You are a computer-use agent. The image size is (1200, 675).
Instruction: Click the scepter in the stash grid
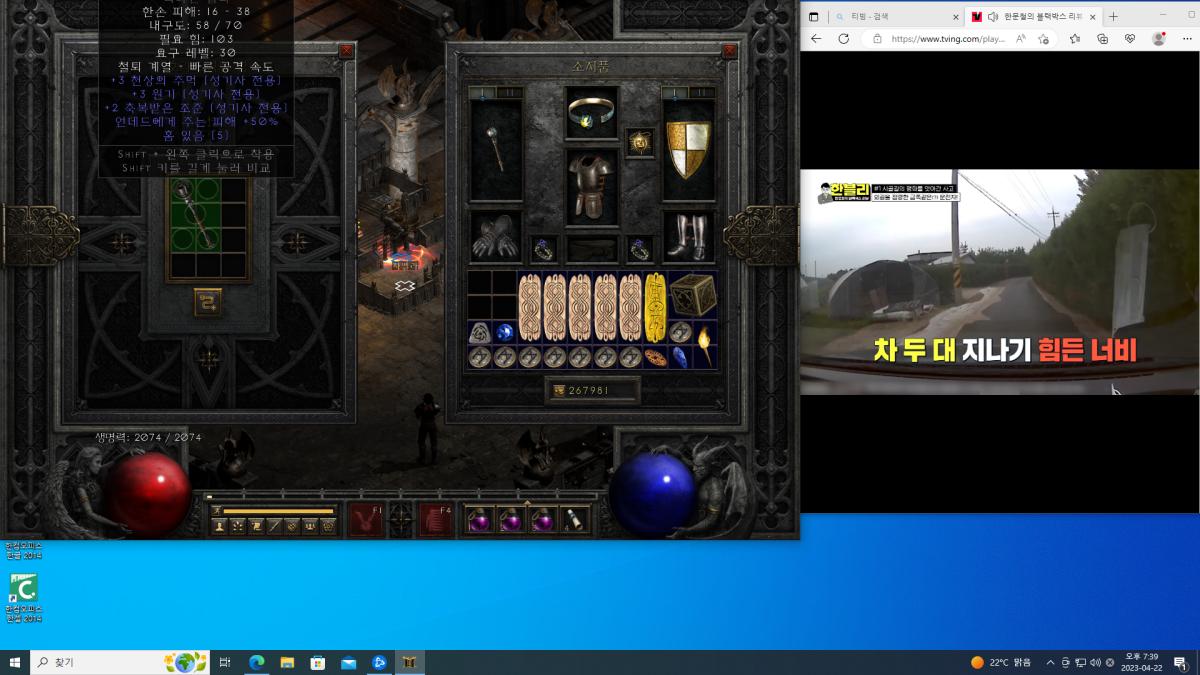196,215
